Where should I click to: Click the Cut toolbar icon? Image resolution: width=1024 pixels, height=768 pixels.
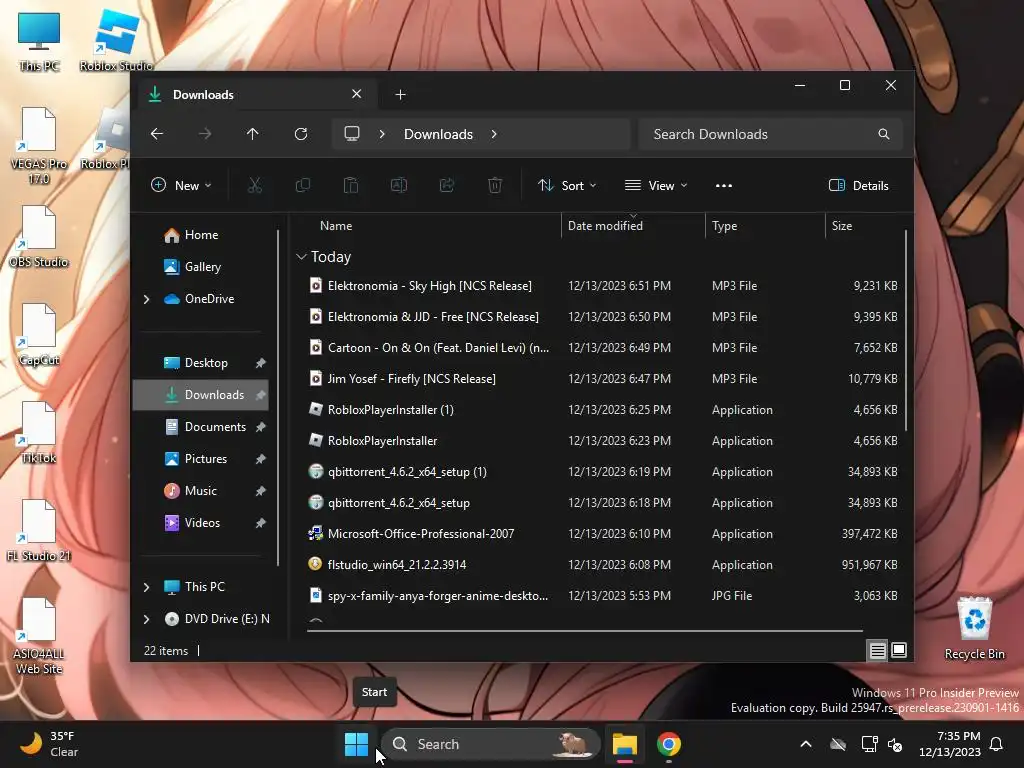coord(255,185)
